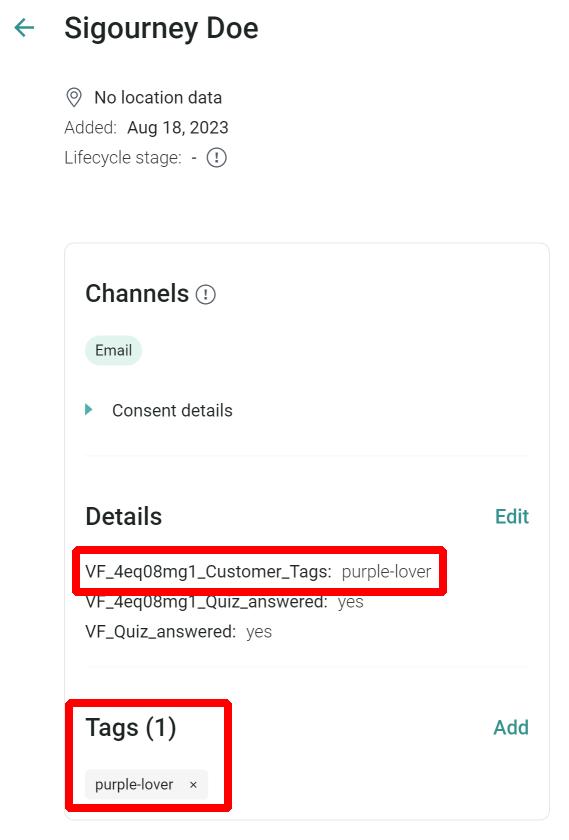Click the VF_4eq08mg1_Customer_Tags detail row
The width and height of the screenshot is (569, 840).
point(258,572)
